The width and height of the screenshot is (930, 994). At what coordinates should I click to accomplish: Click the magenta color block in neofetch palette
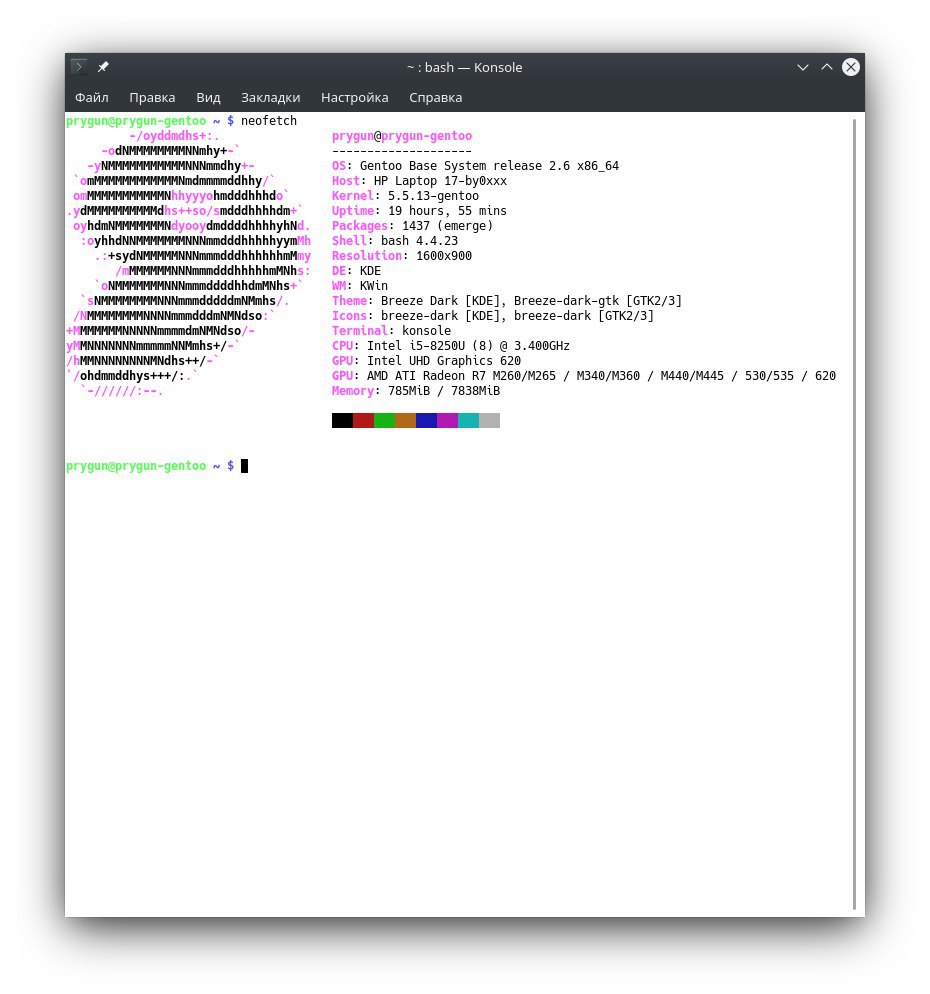coord(447,420)
